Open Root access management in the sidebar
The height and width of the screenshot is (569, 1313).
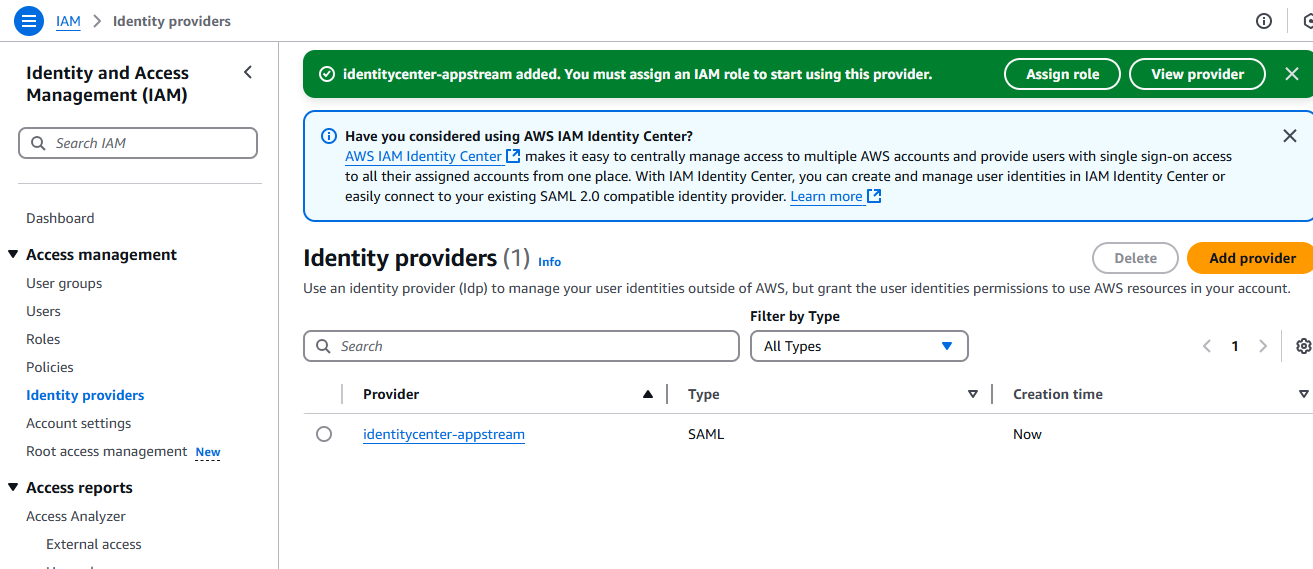pyautogui.click(x=106, y=451)
